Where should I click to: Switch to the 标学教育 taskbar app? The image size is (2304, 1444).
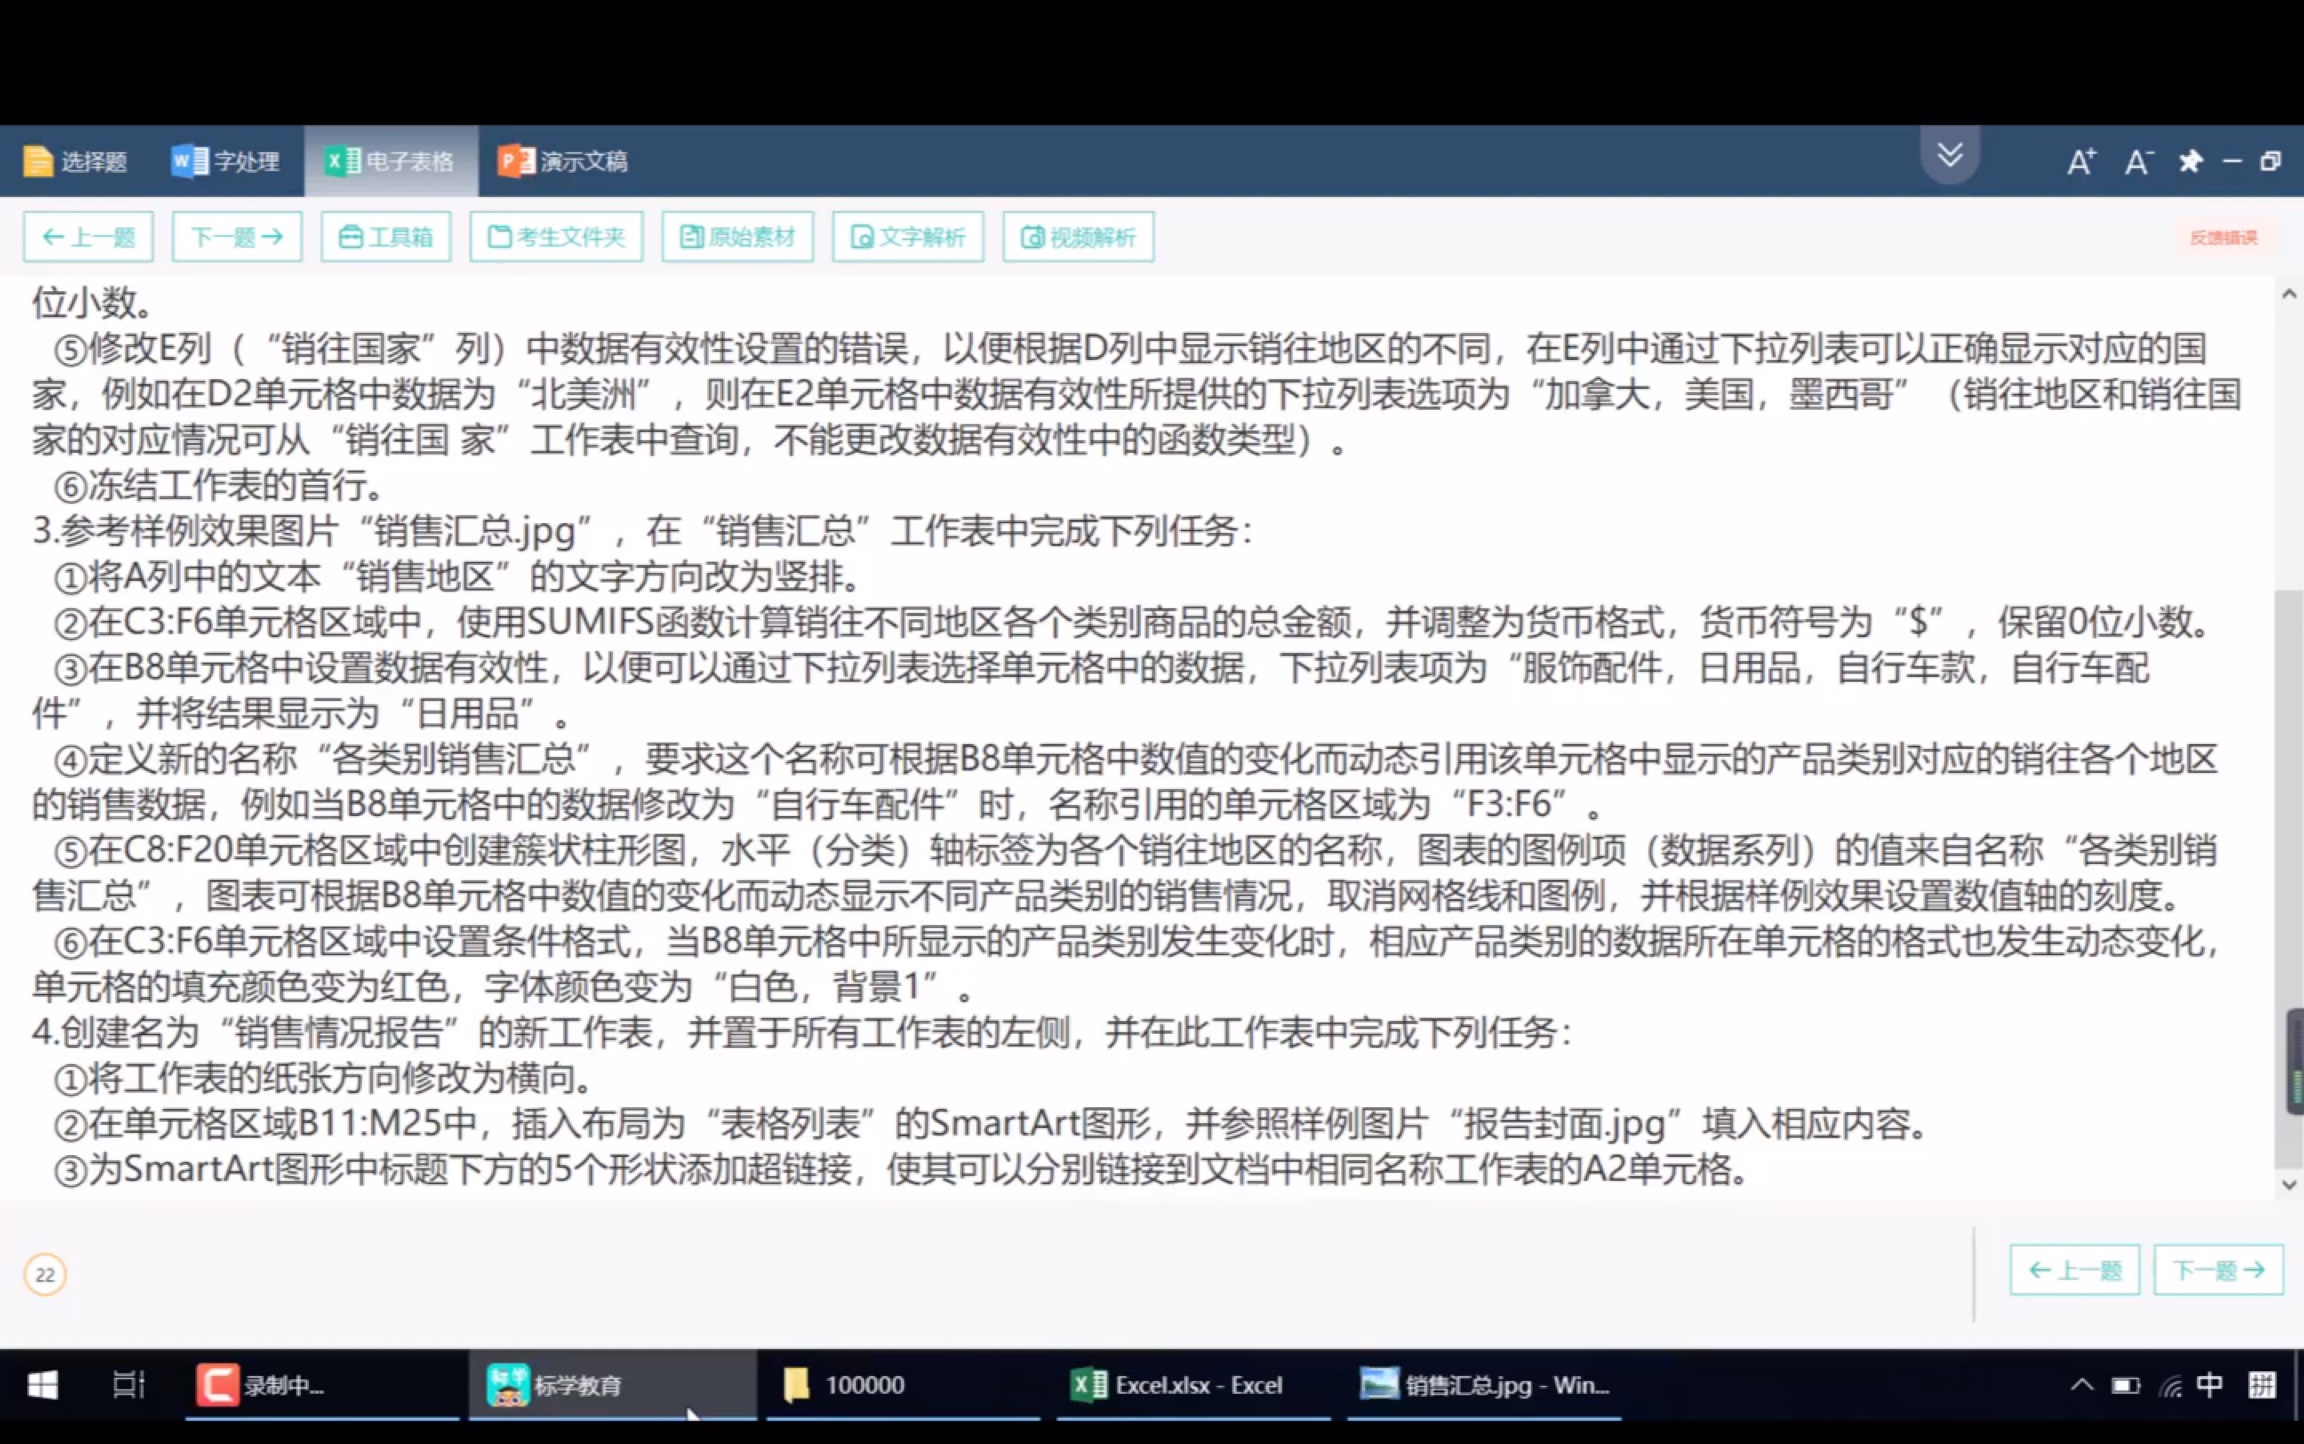click(x=612, y=1385)
